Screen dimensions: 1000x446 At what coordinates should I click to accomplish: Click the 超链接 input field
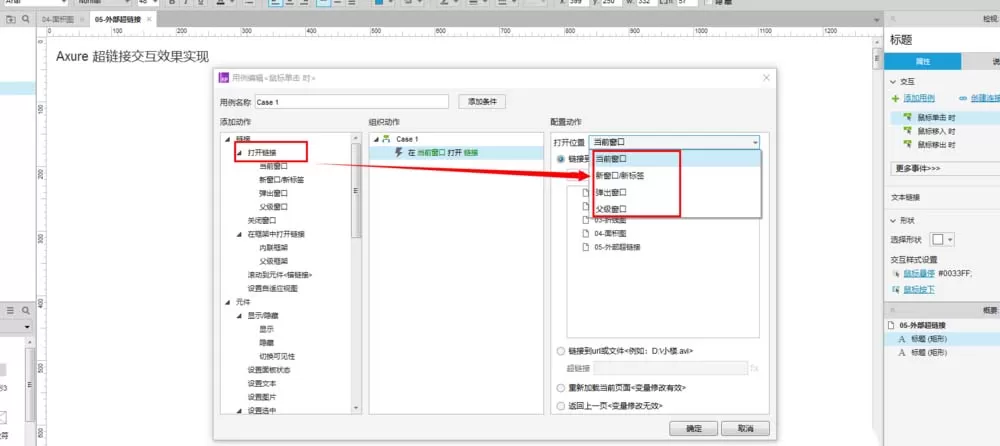coord(670,368)
